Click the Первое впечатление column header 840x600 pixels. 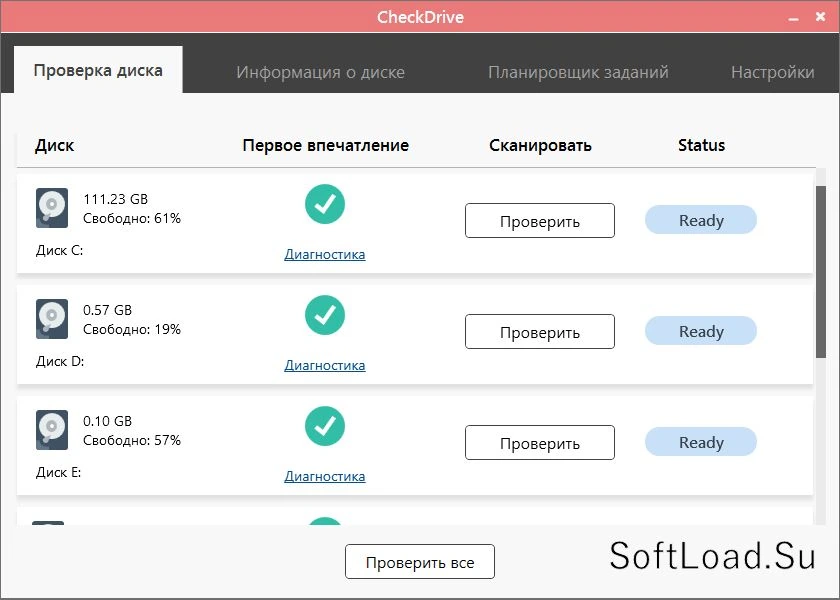[326, 145]
